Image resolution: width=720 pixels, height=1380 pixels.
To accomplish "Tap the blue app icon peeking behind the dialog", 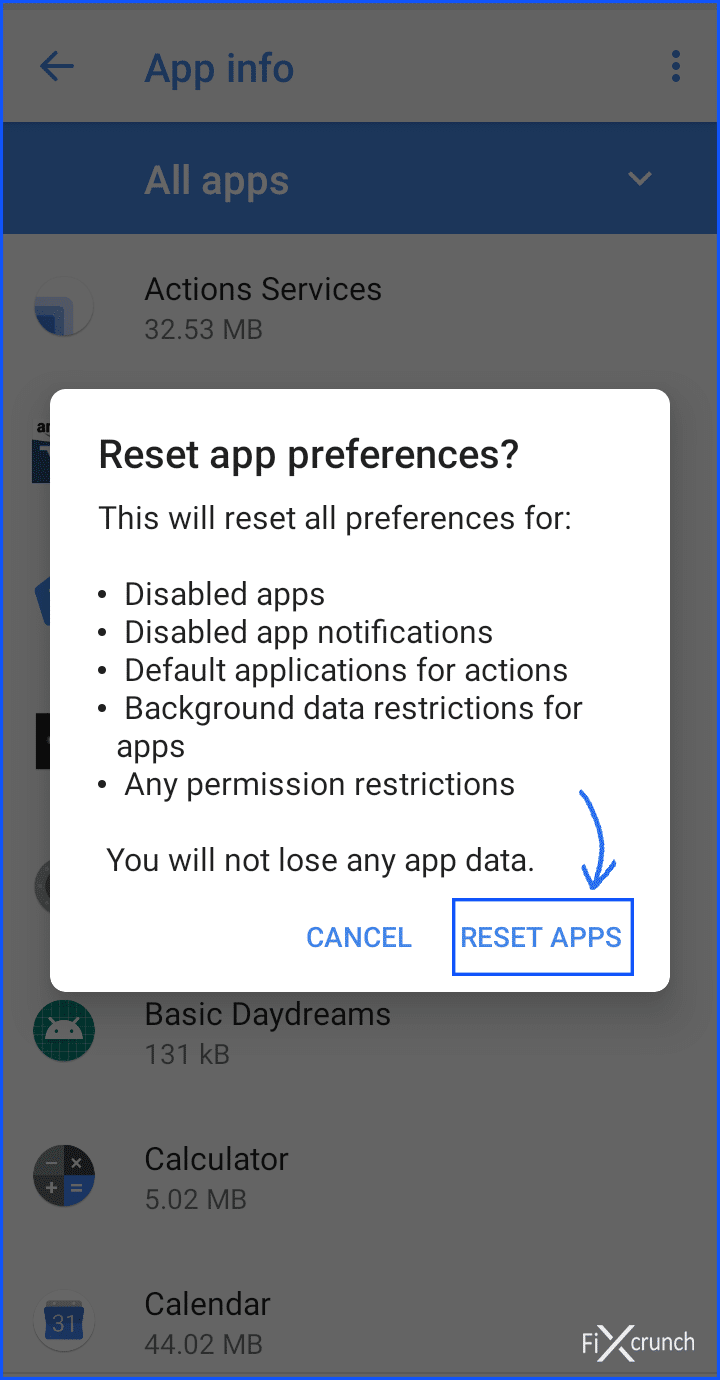I will coord(42,598).
